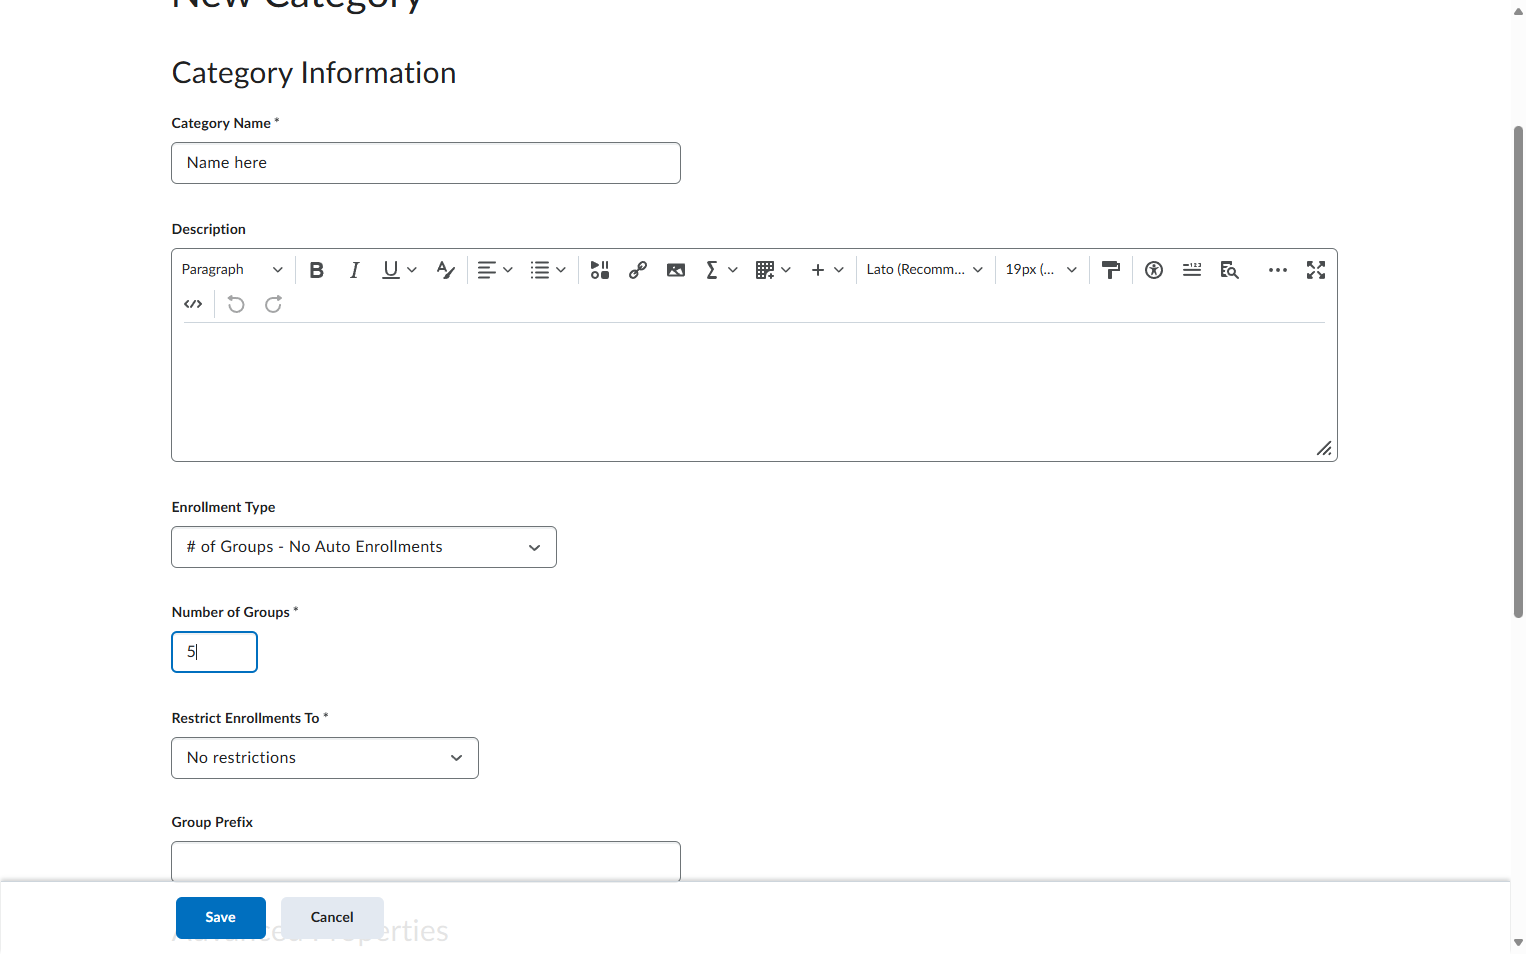Expand the alignment options arrow

508,270
